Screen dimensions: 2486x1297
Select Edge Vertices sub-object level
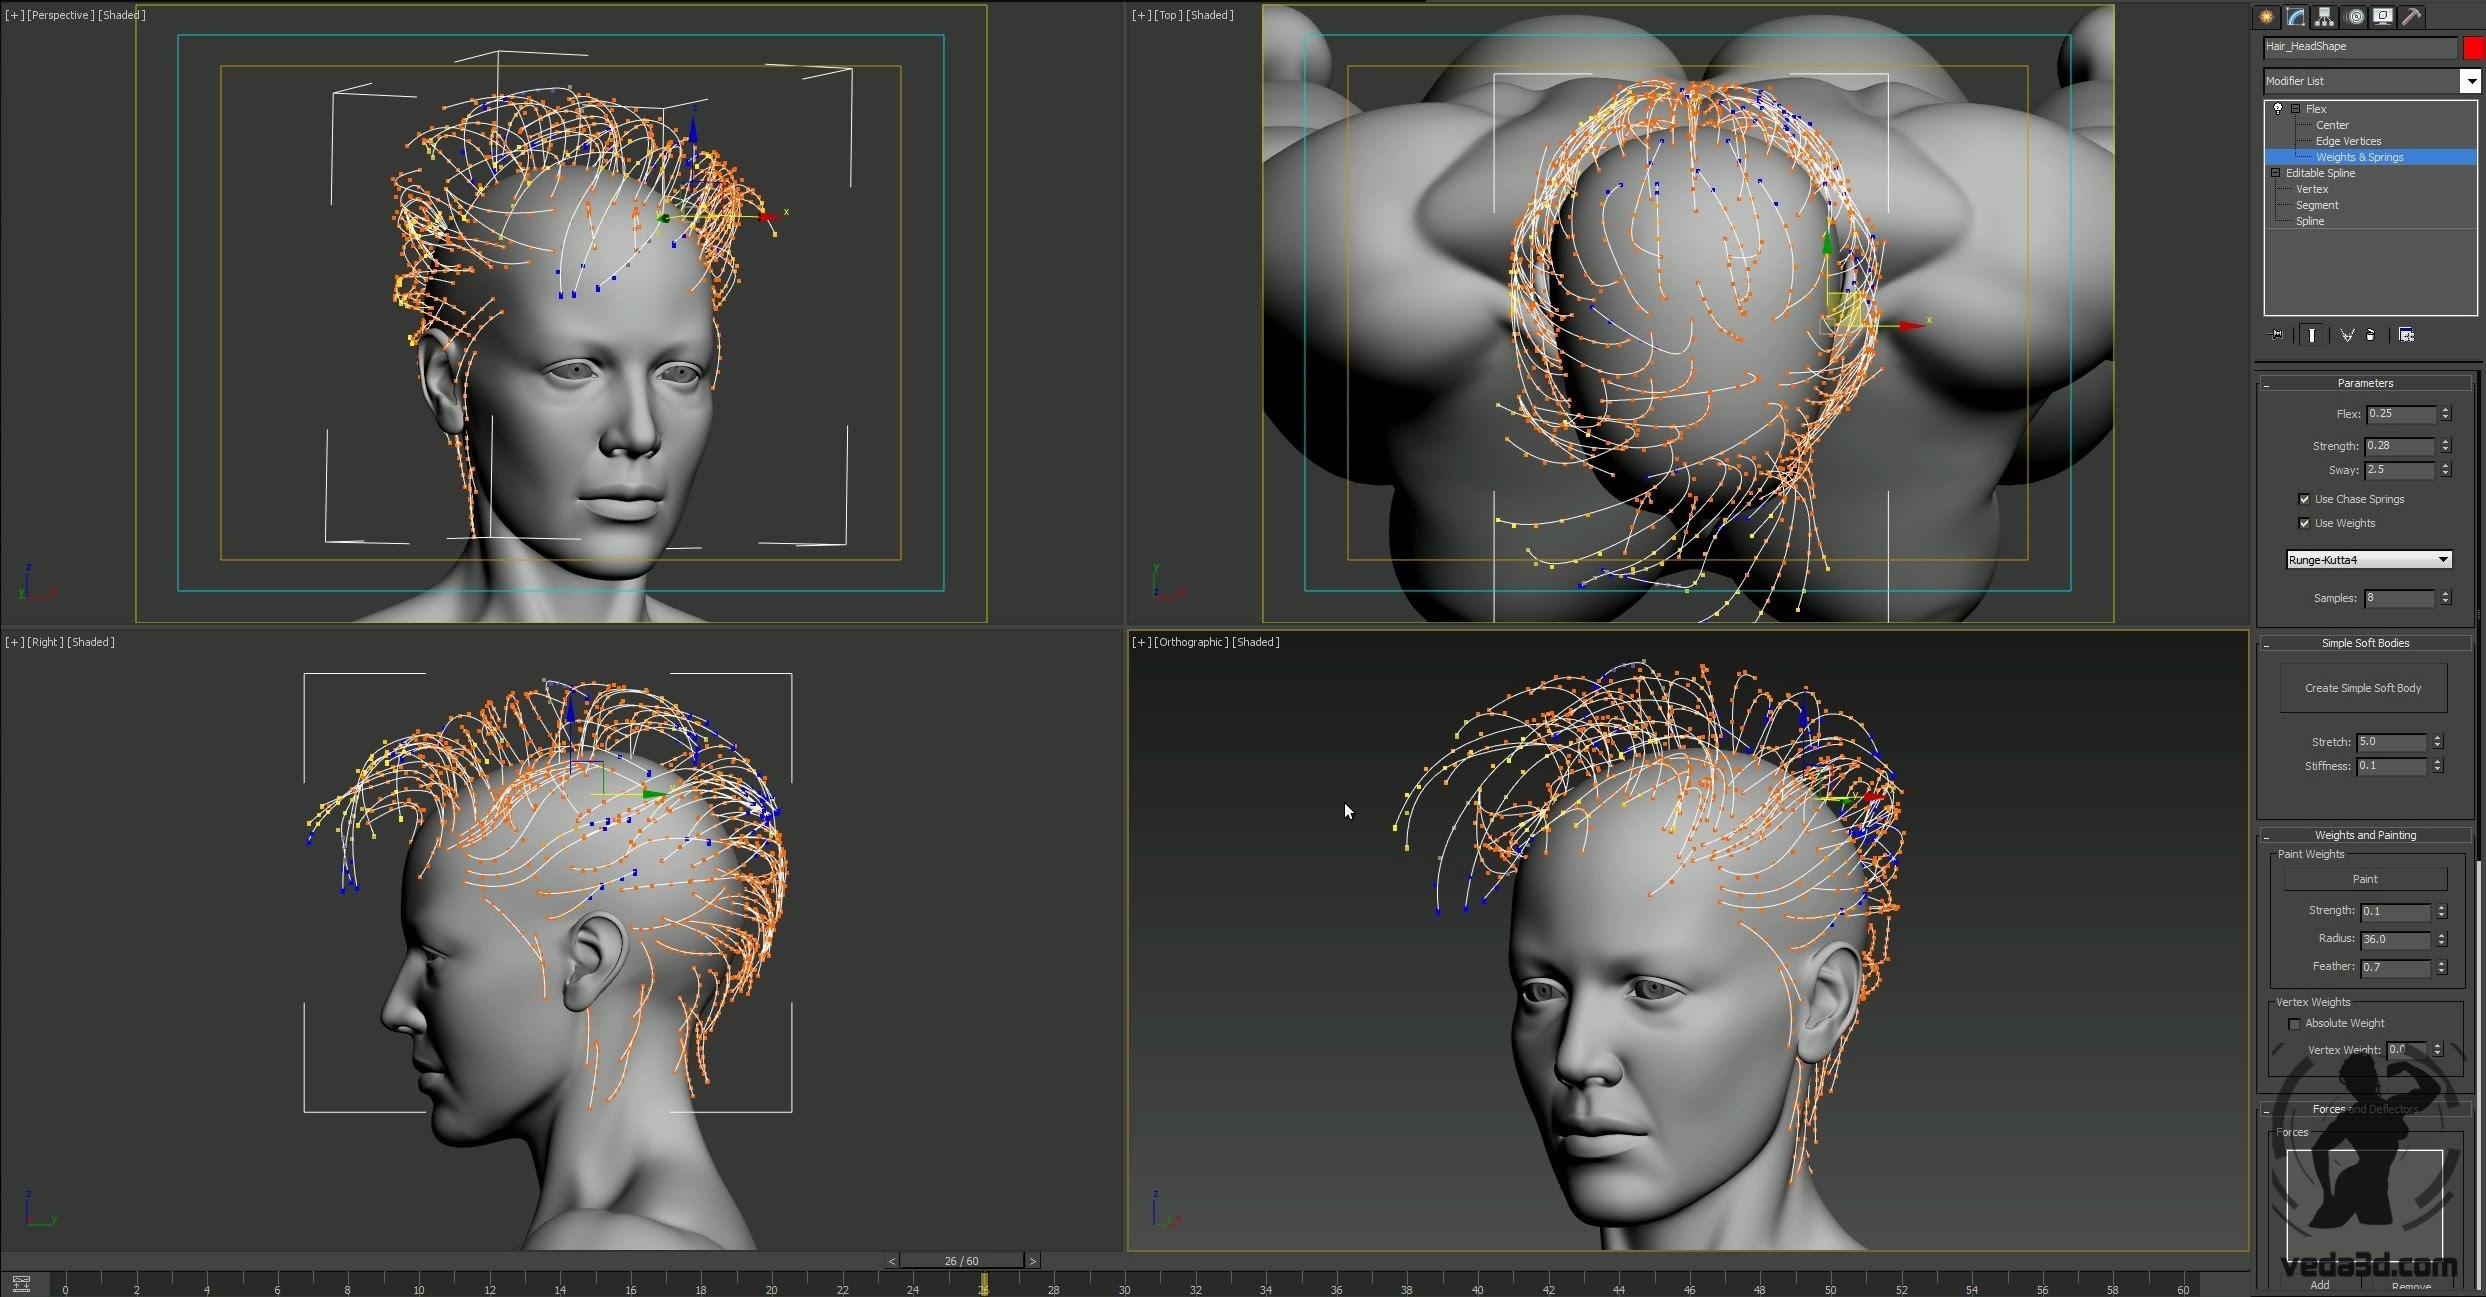click(x=2347, y=141)
